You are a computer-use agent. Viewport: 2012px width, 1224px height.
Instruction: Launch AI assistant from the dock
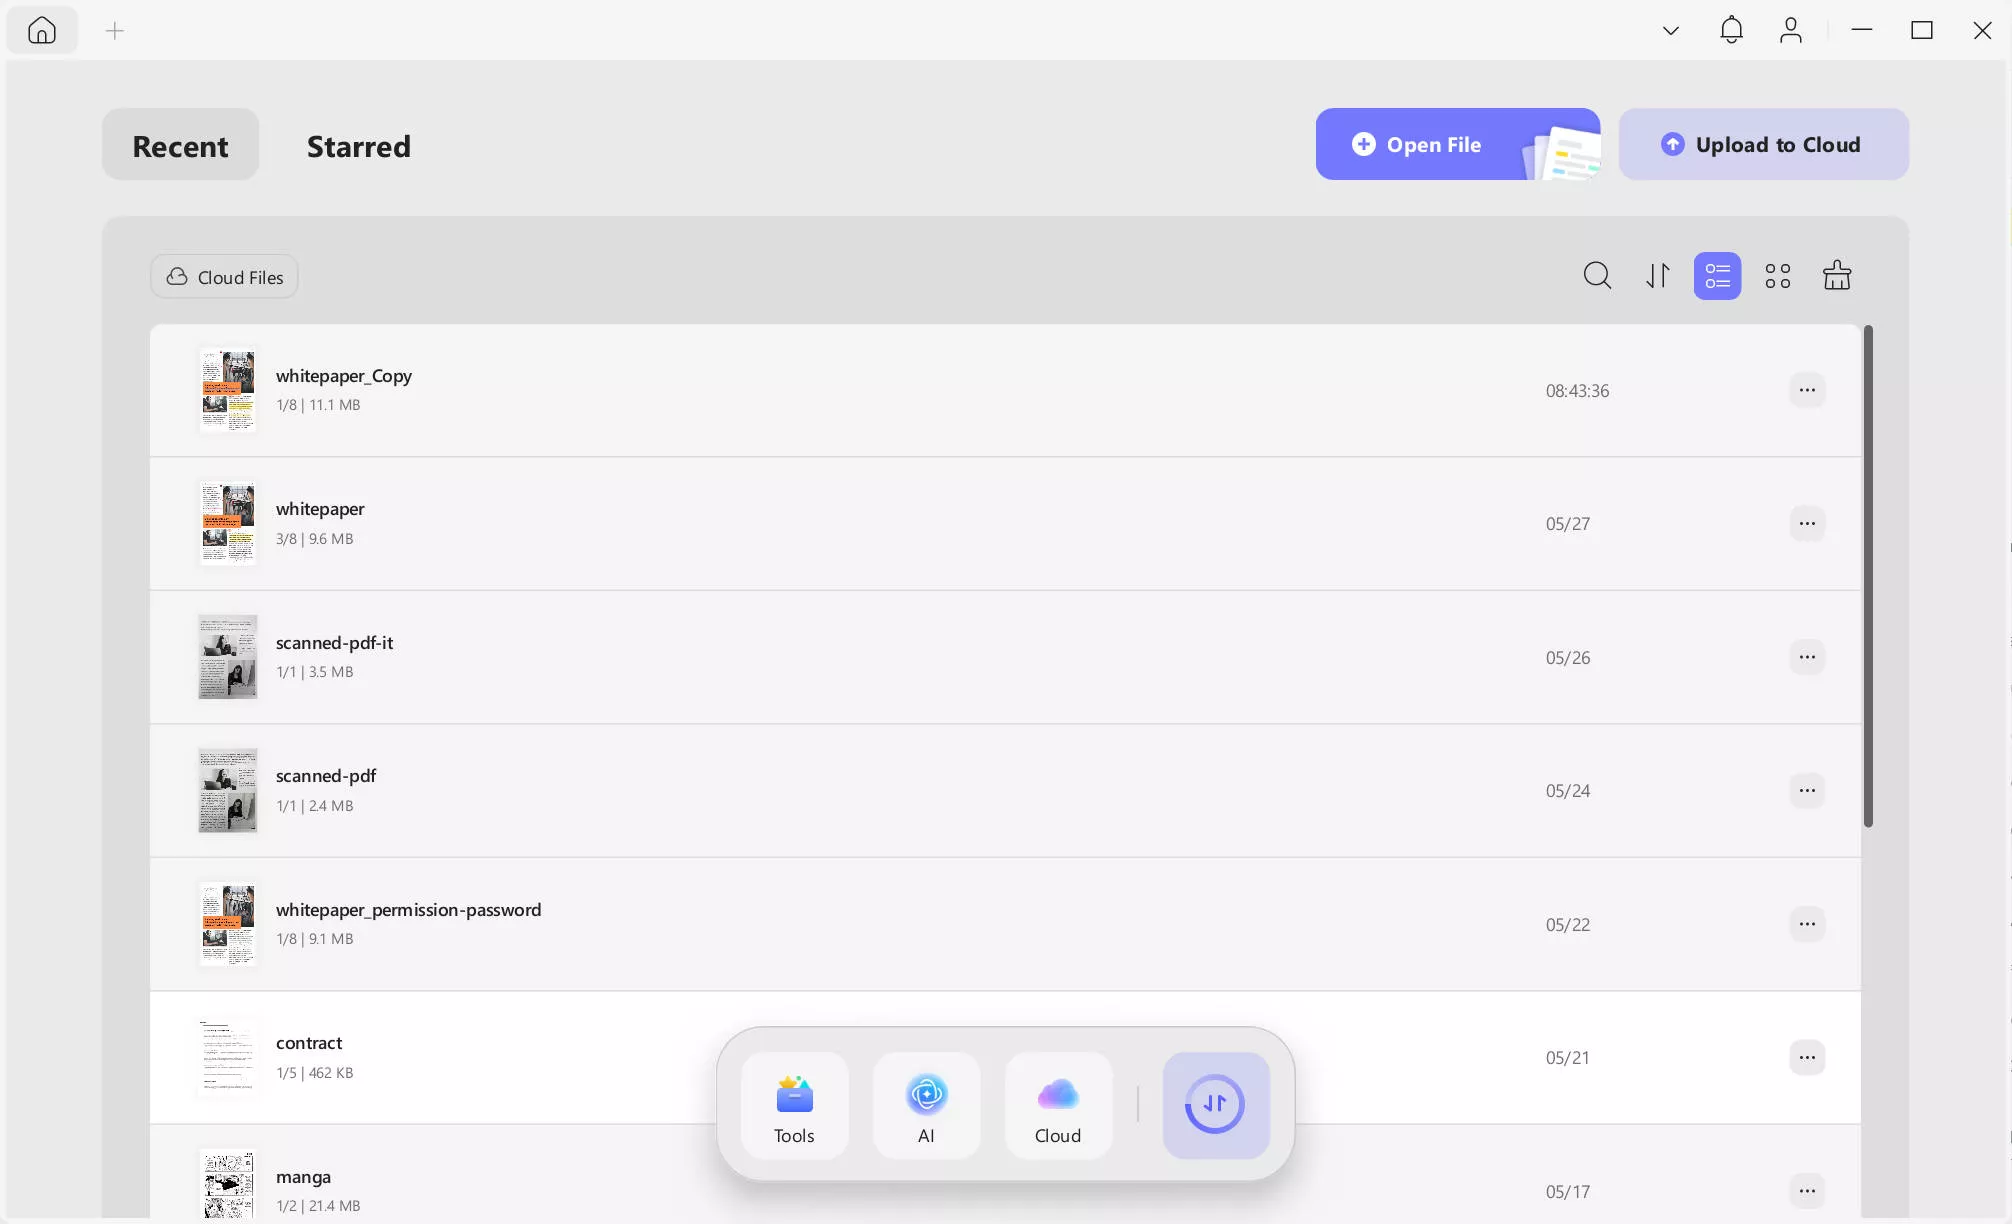click(x=925, y=1105)
